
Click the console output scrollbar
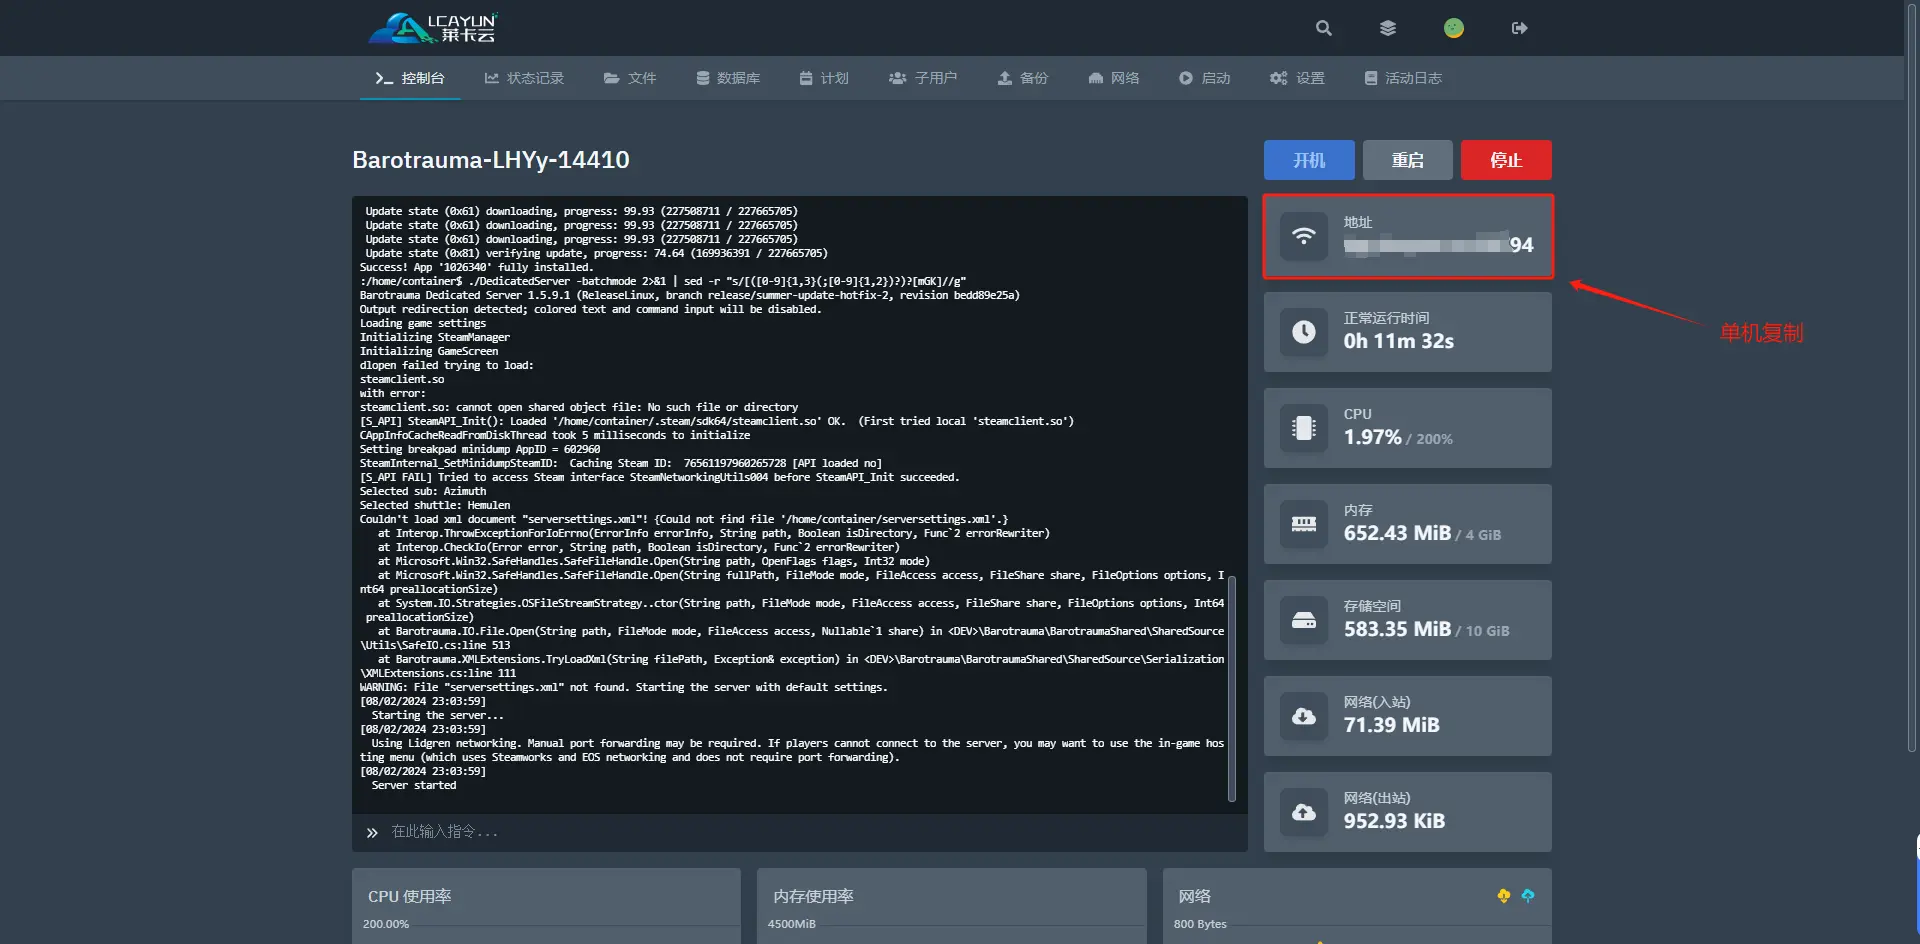coord(1232,688)
